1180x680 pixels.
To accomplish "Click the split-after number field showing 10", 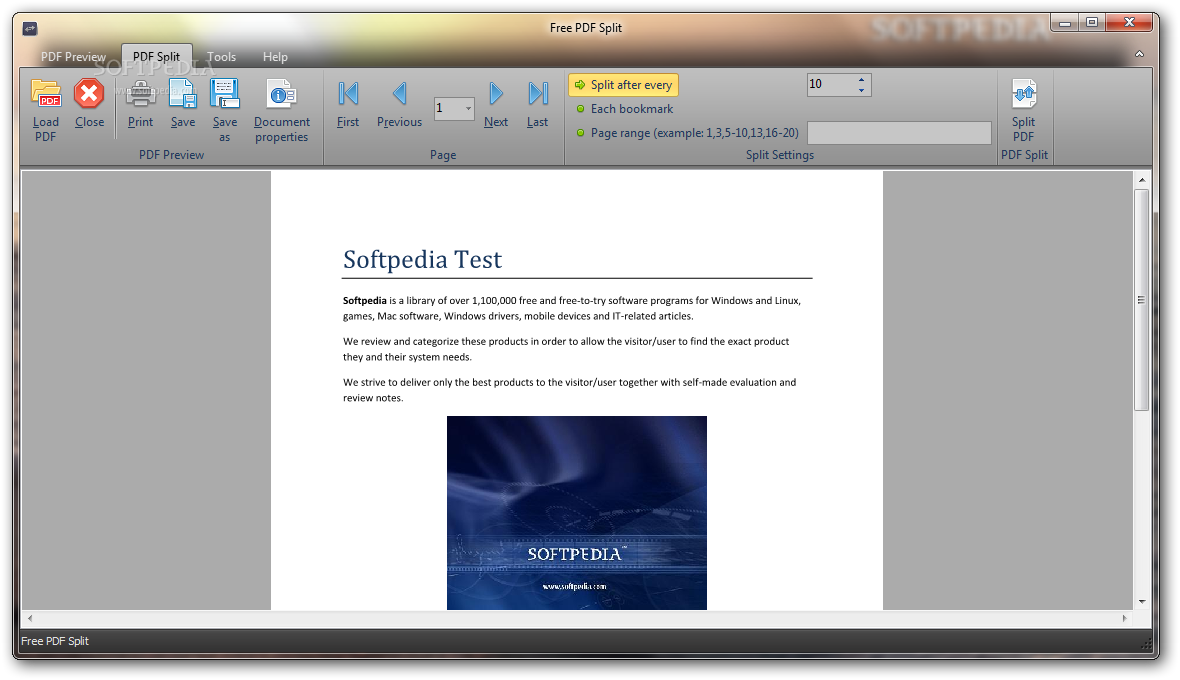I will tap(830, 85).
